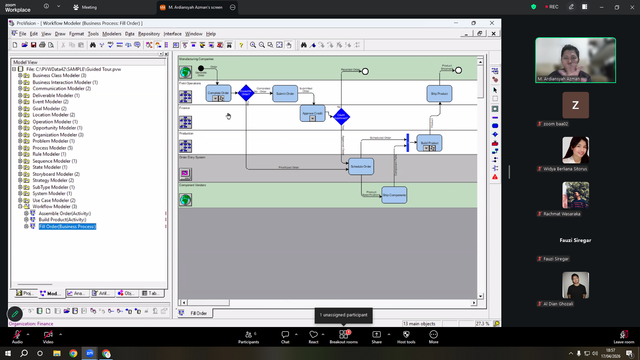Select Fill Order(Business Process) tree item

[x=67, y=227]
